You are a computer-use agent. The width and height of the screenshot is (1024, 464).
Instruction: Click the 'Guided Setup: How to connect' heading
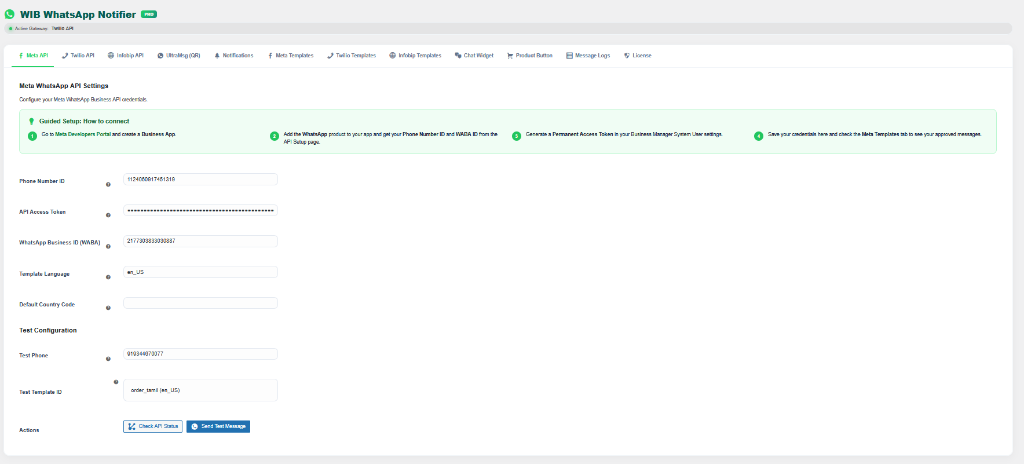click(84, 121)
